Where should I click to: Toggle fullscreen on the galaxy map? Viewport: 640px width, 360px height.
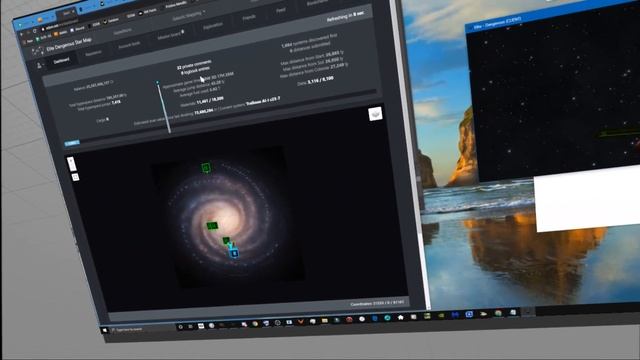point(76,177)
